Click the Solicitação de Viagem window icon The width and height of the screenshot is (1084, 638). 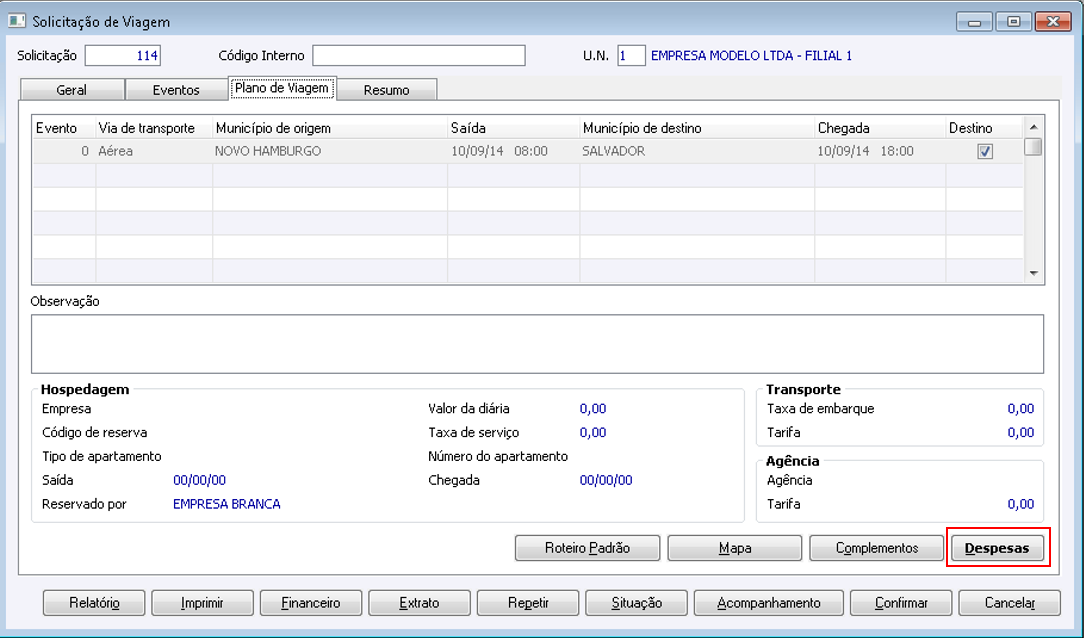coord(16,20)
